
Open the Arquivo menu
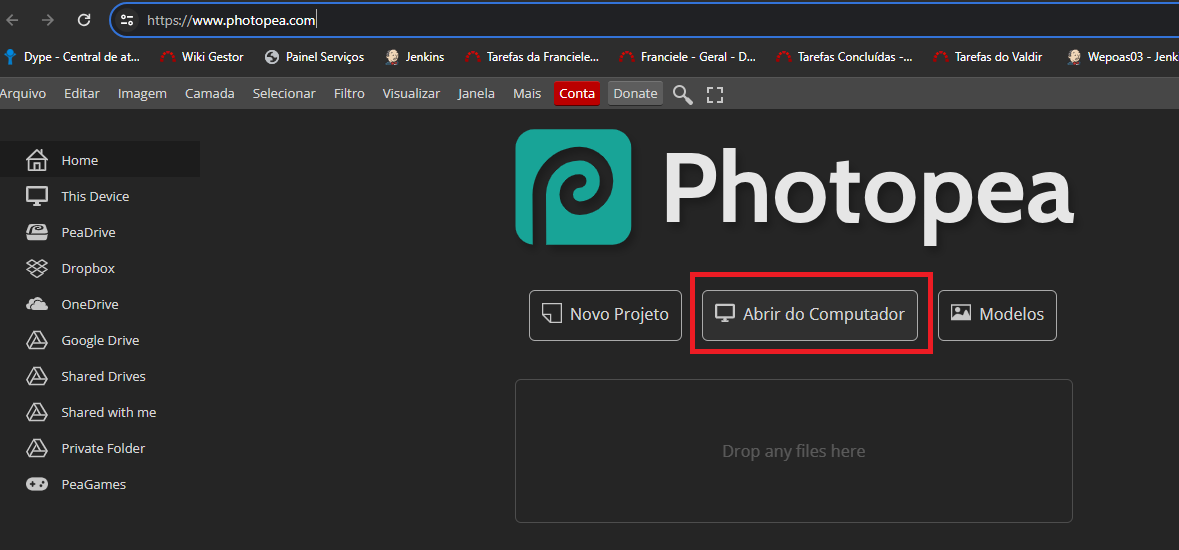[23, 93]
